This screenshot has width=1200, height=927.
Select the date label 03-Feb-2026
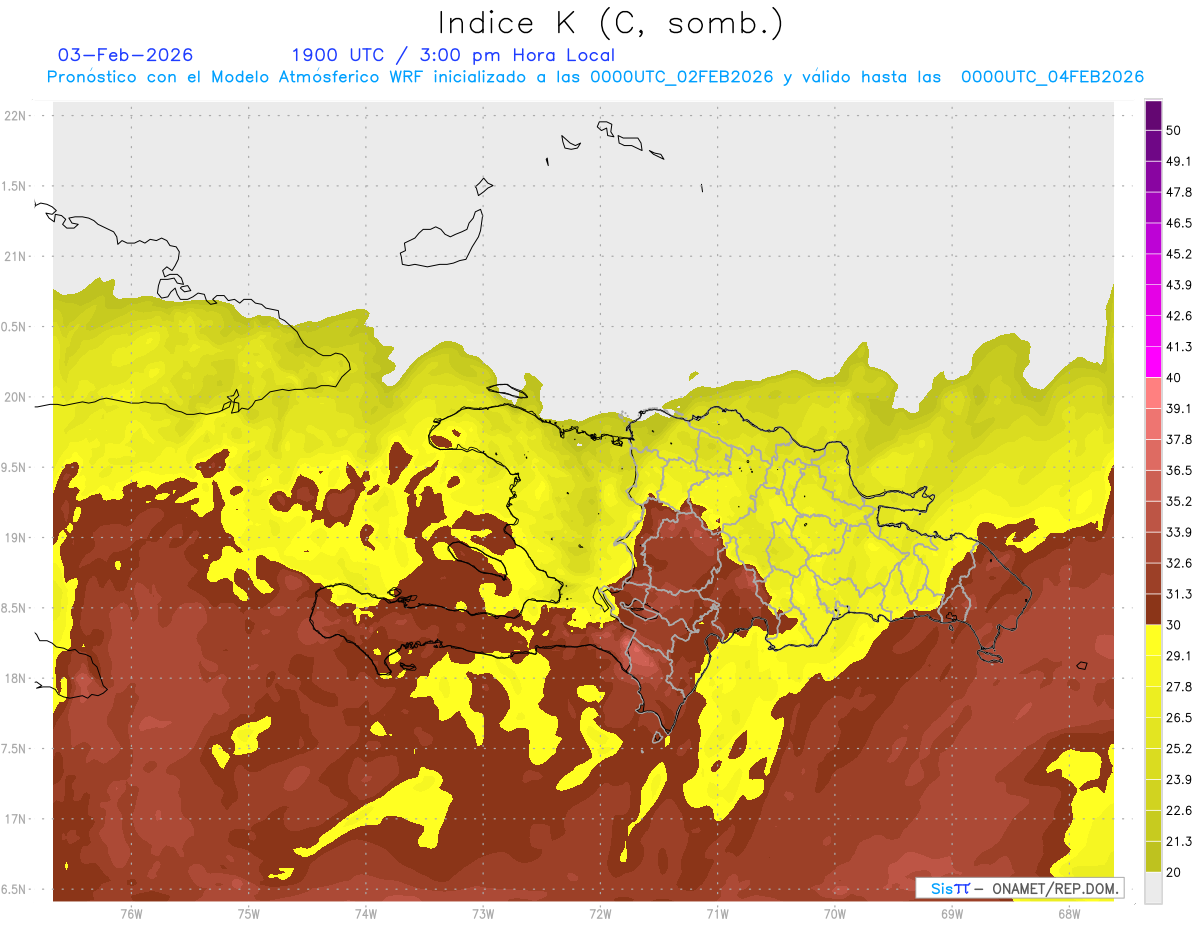pyautogui.click(x=126, y=55)
